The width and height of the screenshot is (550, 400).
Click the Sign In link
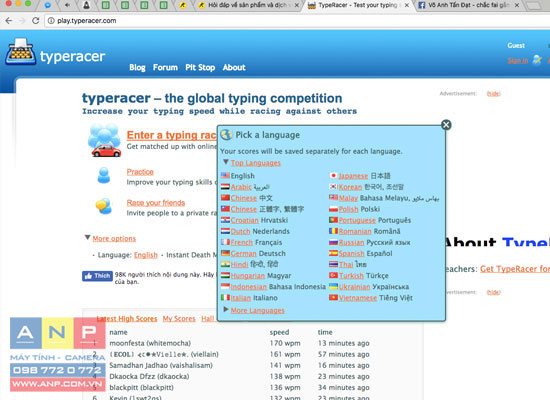(518, 60)
